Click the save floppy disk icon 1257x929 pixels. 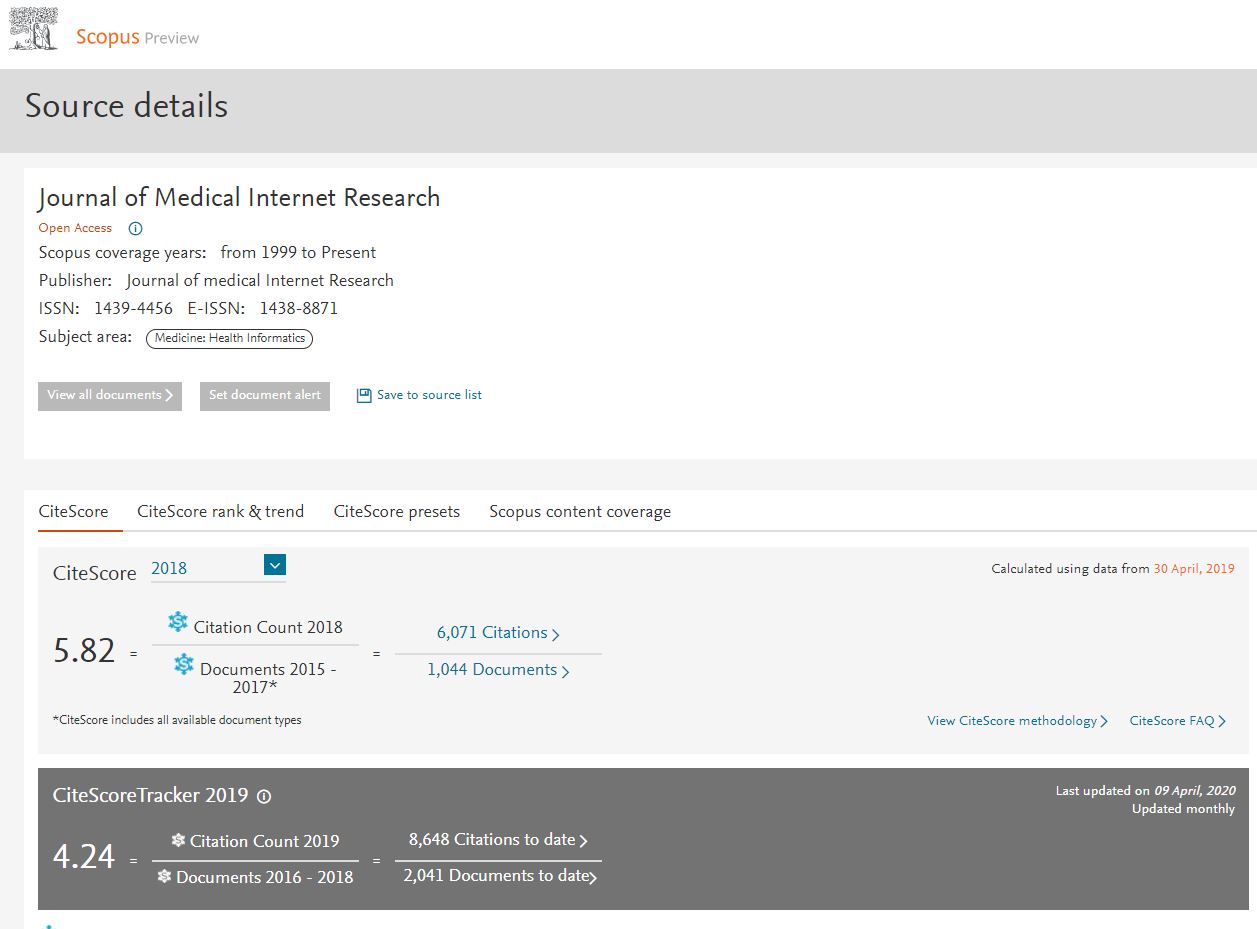(364, 396)
